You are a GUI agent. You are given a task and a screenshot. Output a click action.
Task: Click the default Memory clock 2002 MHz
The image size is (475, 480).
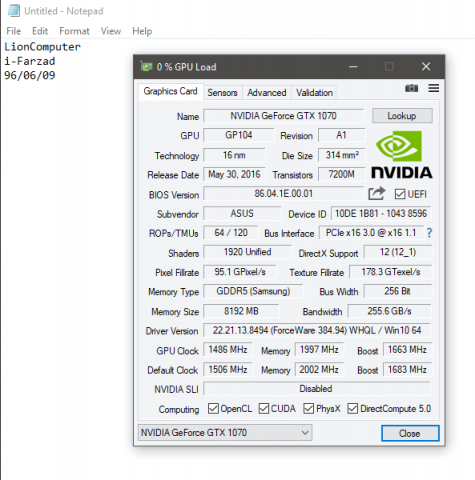(319, 369)
